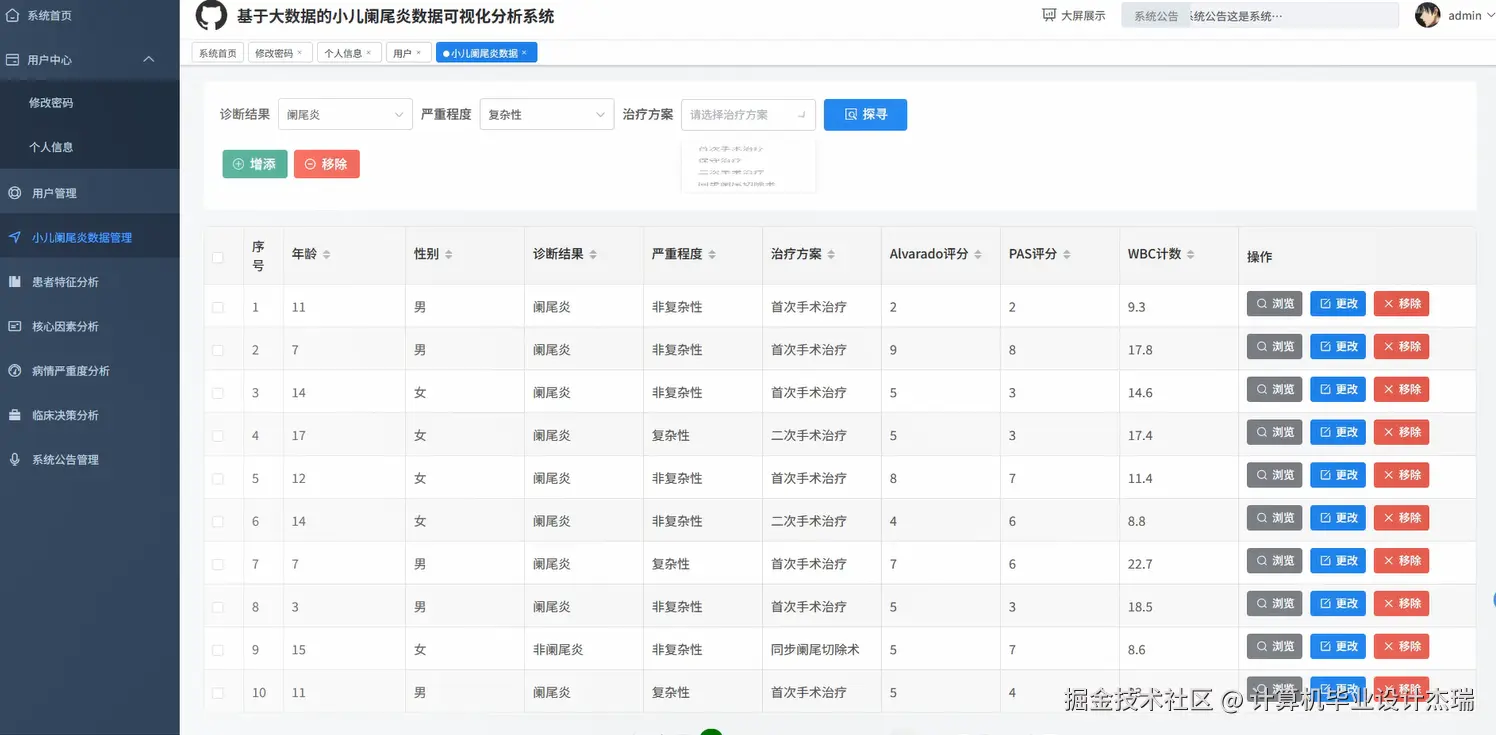Toggle the select-all checkbox in table header
This screenshot has height=735, width=1496.
point(218,258)
